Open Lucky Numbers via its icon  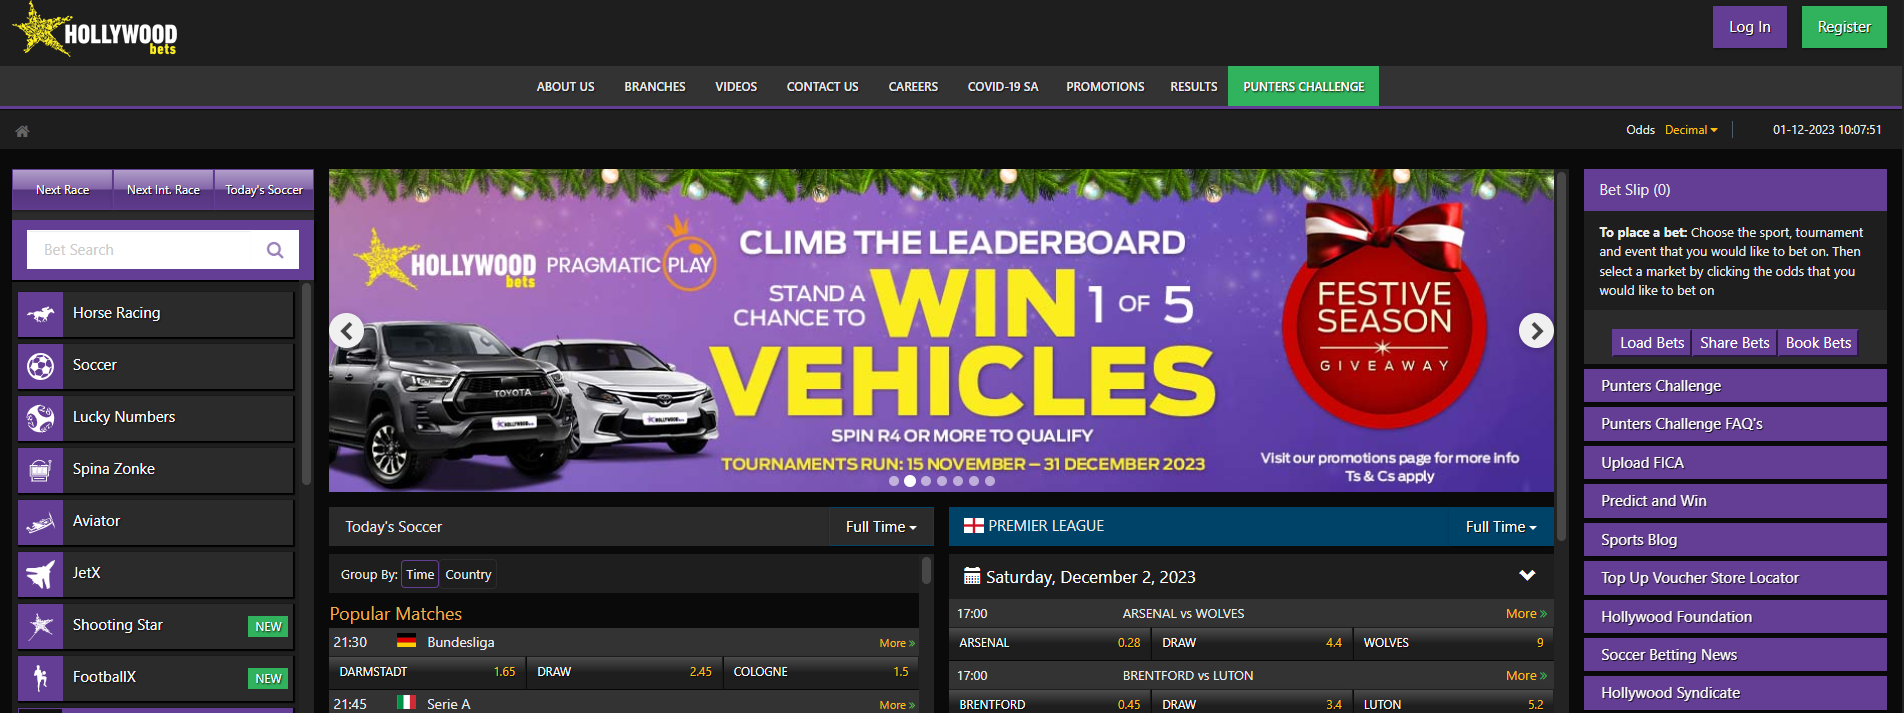(x=41, y=418)
